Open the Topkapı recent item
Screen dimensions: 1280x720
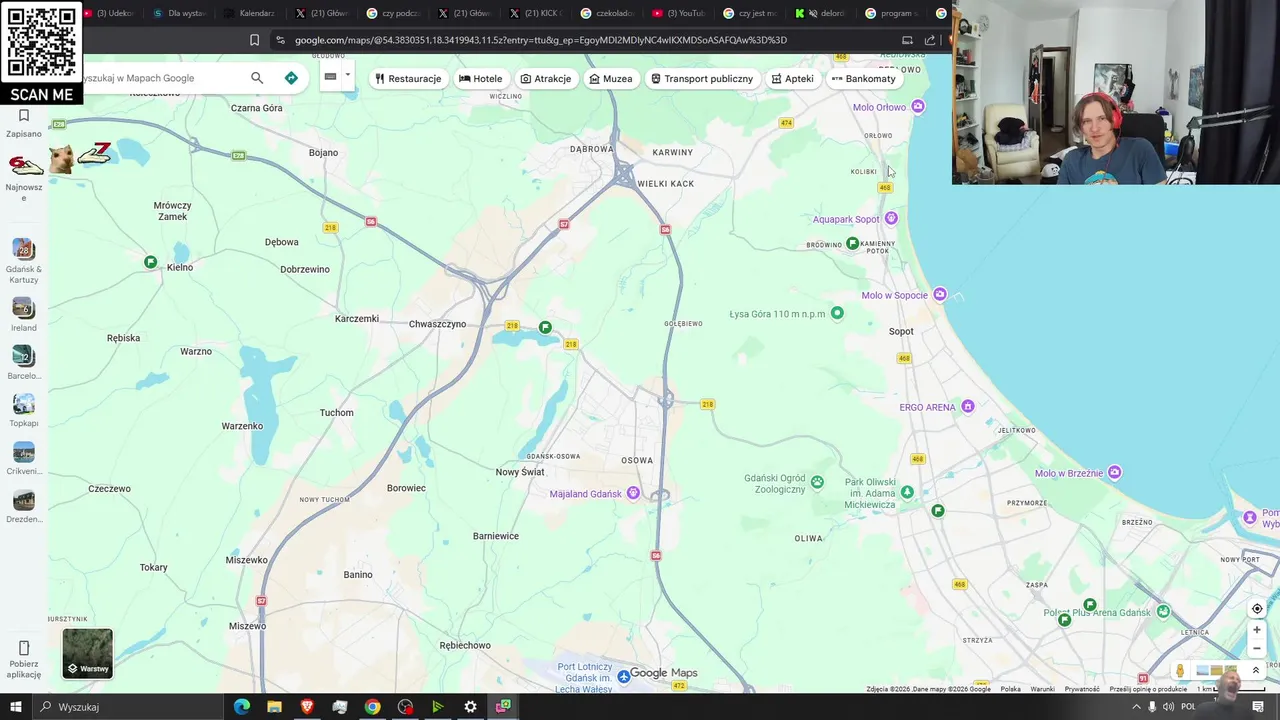click(24, 410)
